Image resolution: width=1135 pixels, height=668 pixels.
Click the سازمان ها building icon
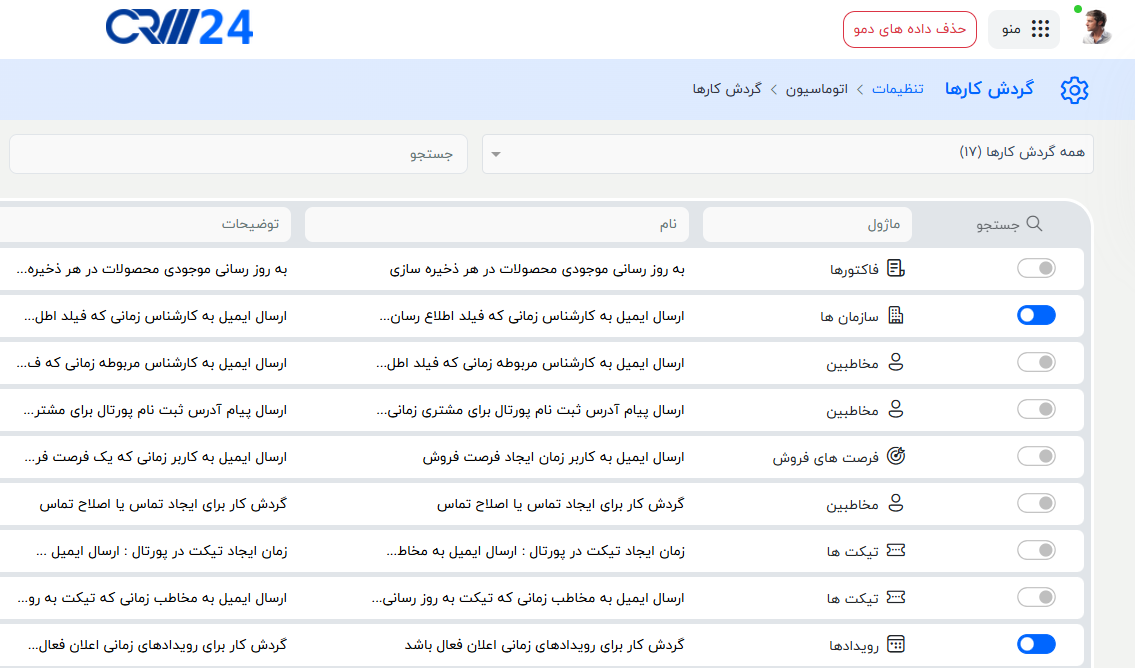pos(896,316)
